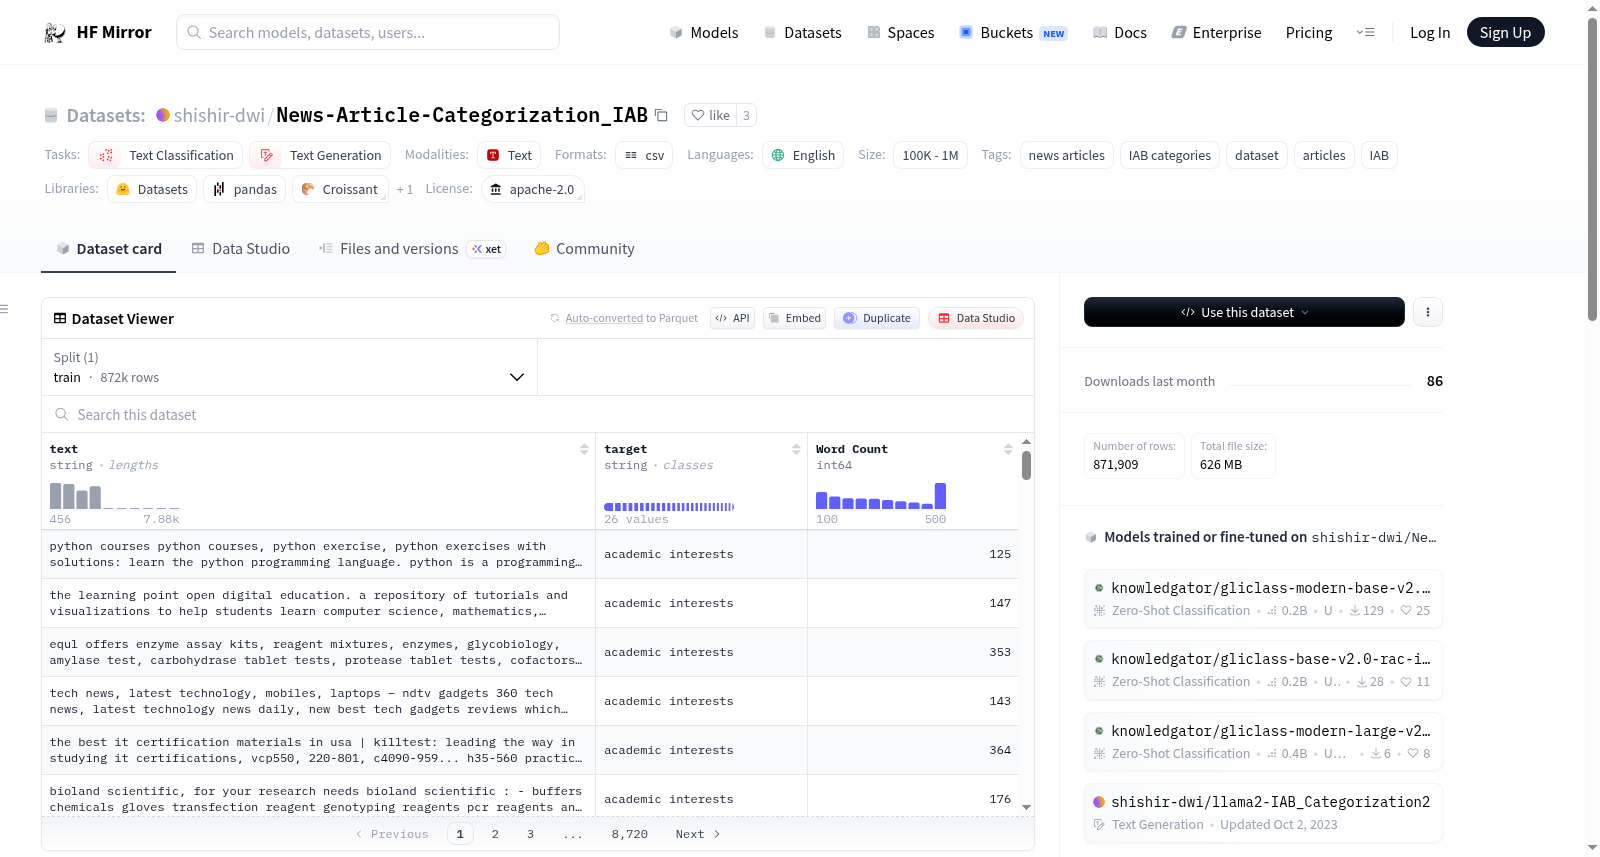1600x857 pixels.
Task: Click the shishir-dwi avatar icon
Action: (x=163, y=115)
